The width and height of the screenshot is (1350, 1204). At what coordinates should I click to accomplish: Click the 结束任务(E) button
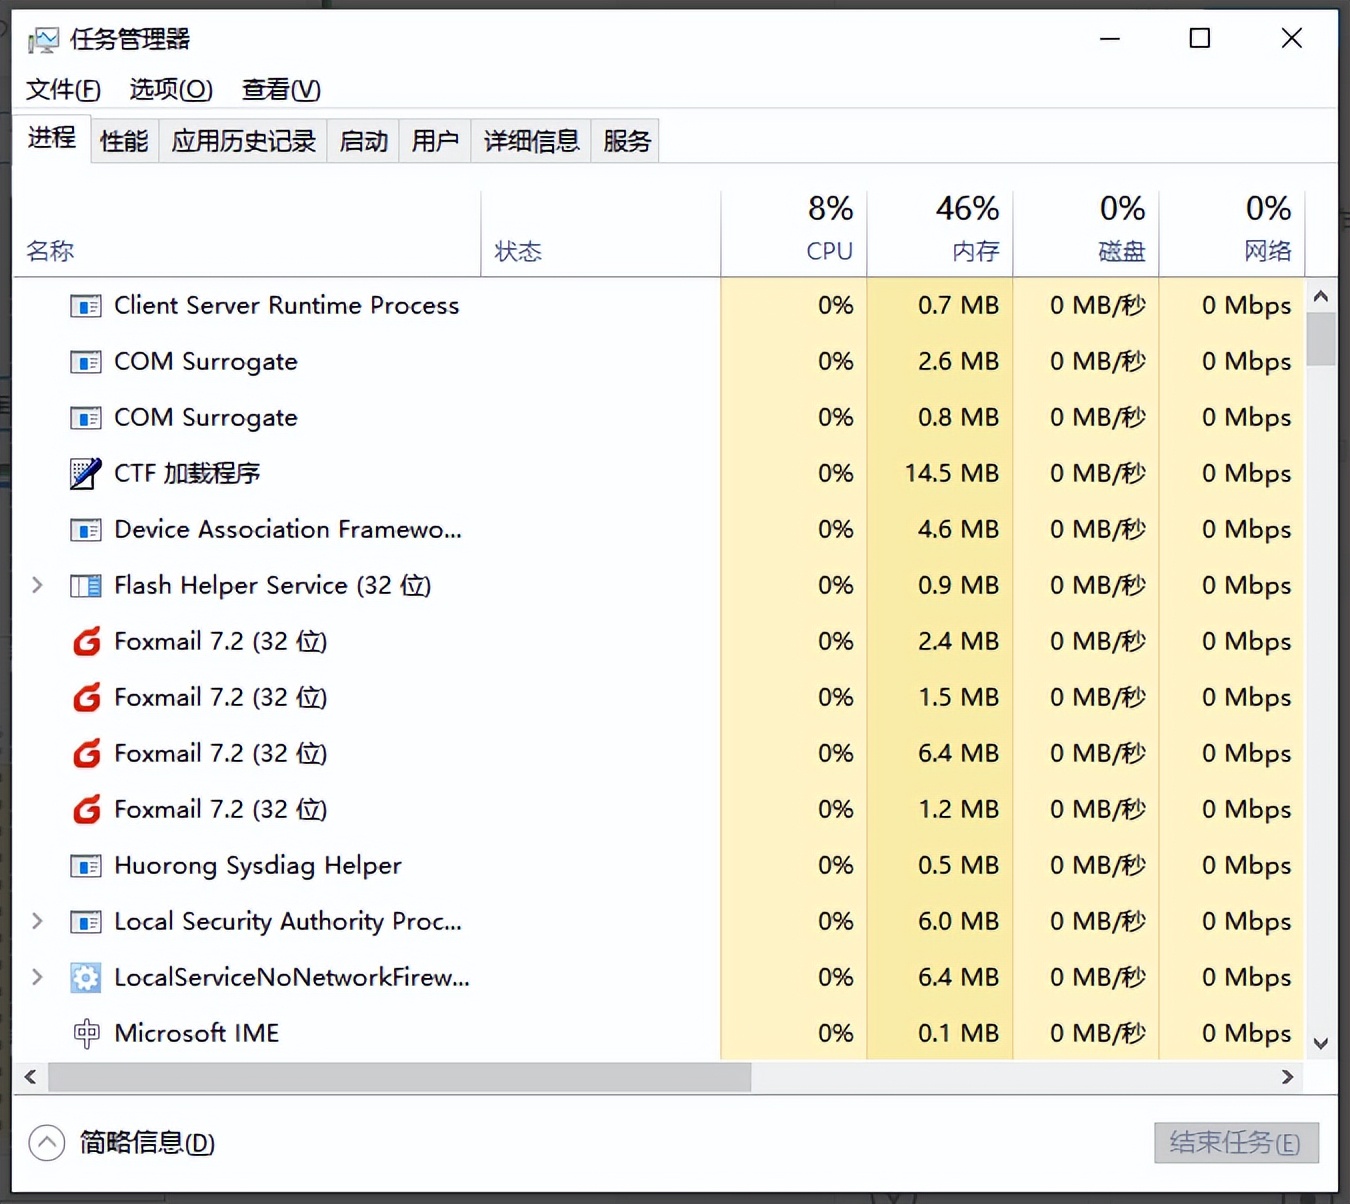click(x=1237, y=1142)
